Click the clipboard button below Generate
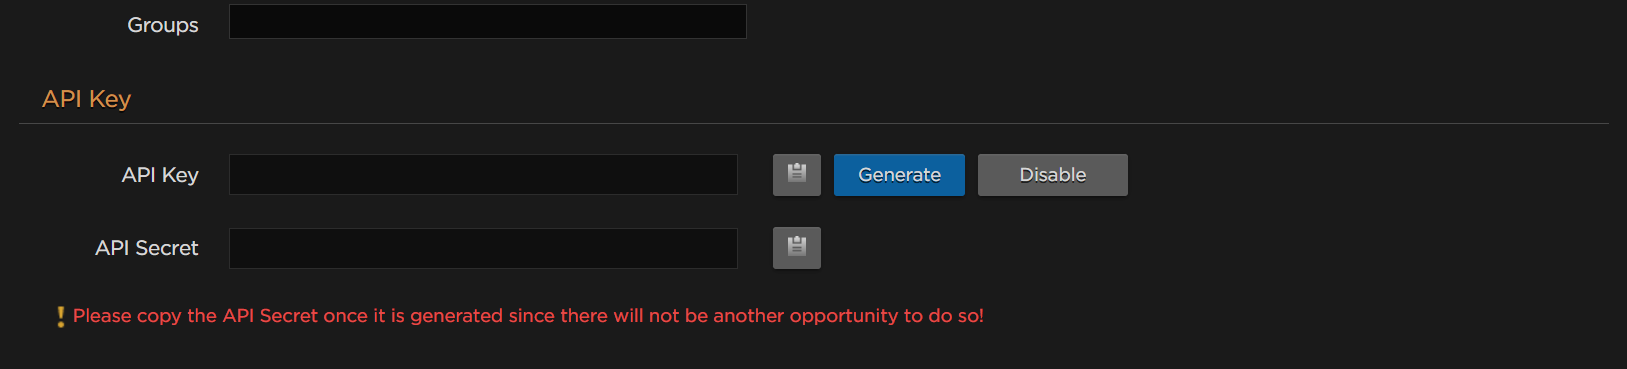Image resolution: width=1627 pixels, height=369 pixels. (796, 247)
